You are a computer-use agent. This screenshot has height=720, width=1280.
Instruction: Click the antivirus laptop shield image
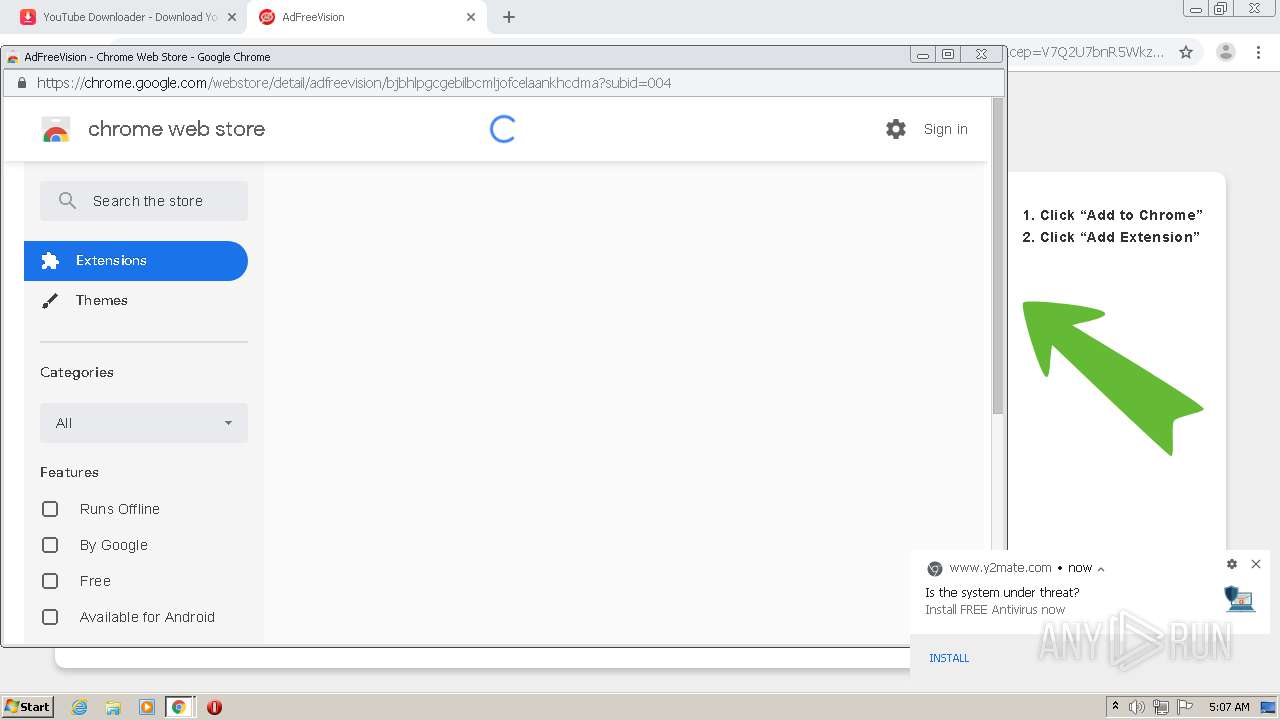1239,598
